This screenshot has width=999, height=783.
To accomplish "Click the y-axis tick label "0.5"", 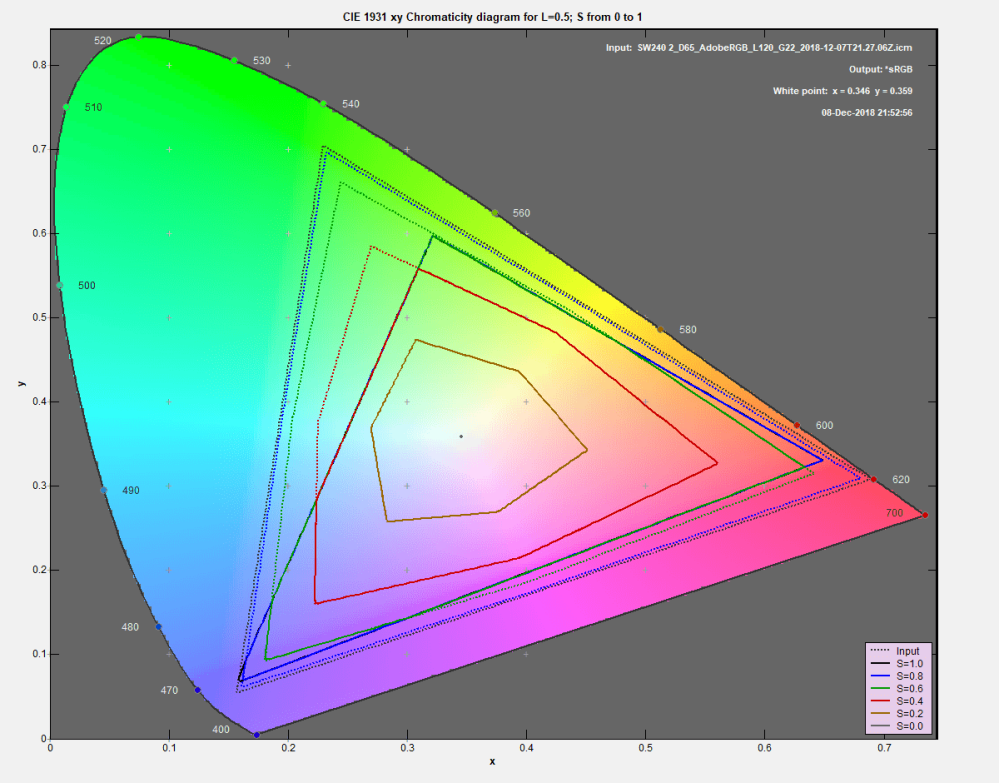I will [40, 317].
